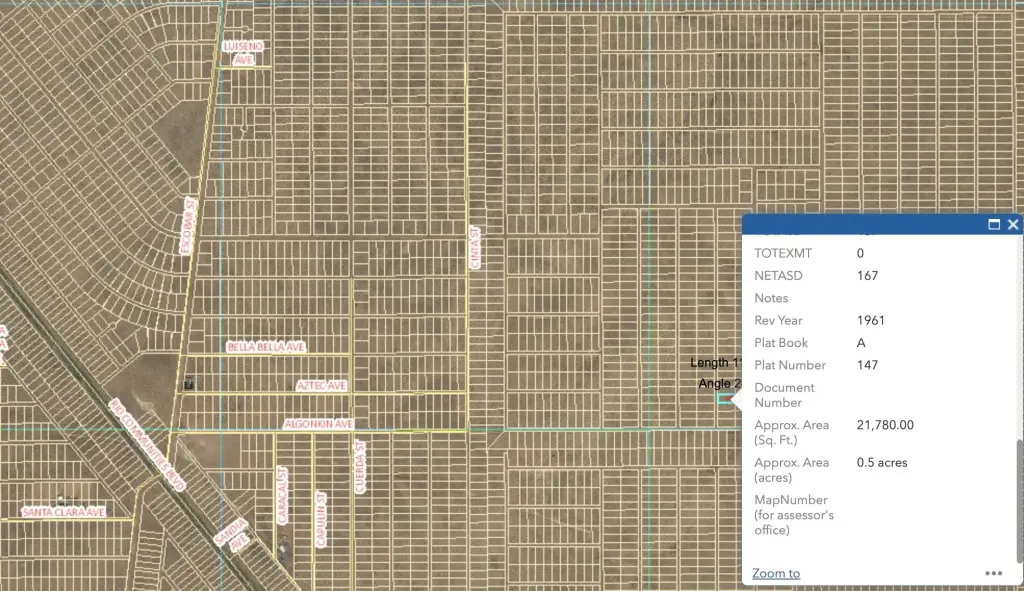
Task: Click the Luiseno Ave street label
Action: [x=243, y=53]
